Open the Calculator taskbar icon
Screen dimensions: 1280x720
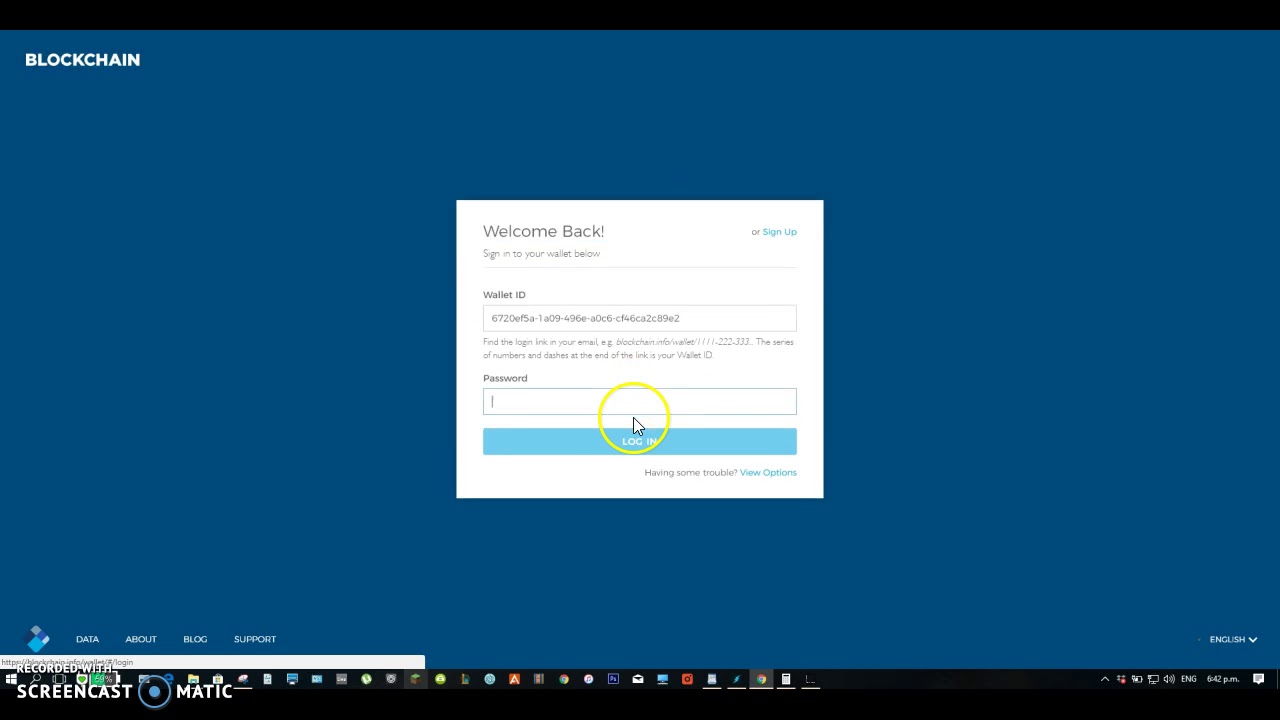pos(786,679)
